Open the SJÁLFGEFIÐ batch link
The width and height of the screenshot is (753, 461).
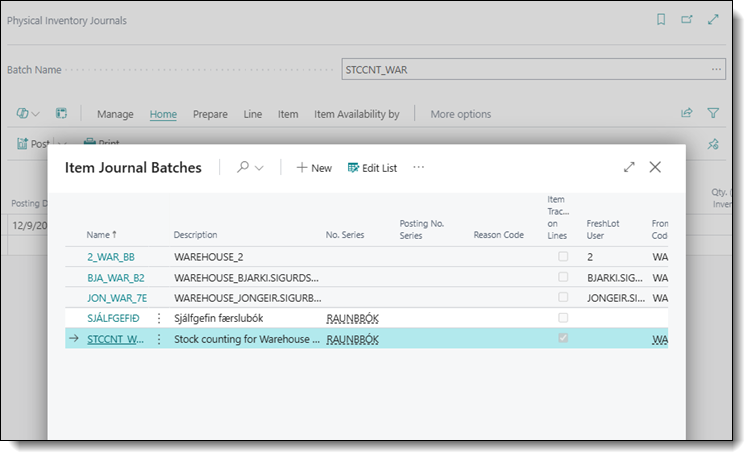[x=113, y=318]
